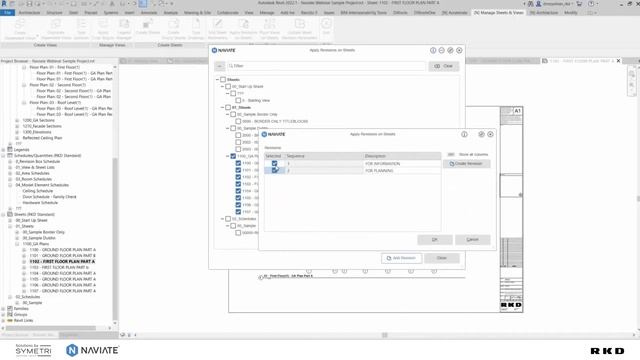640x360 pixels.
Task: Open the Collaborate ribbon tab
Action: [x=228, y=13]
